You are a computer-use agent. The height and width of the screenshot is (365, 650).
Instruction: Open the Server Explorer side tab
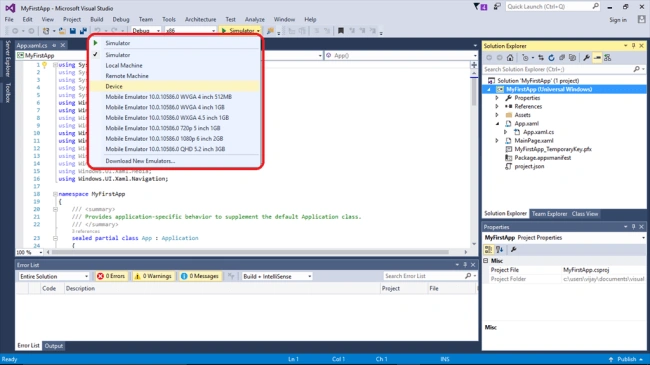[x=8, y=58]
